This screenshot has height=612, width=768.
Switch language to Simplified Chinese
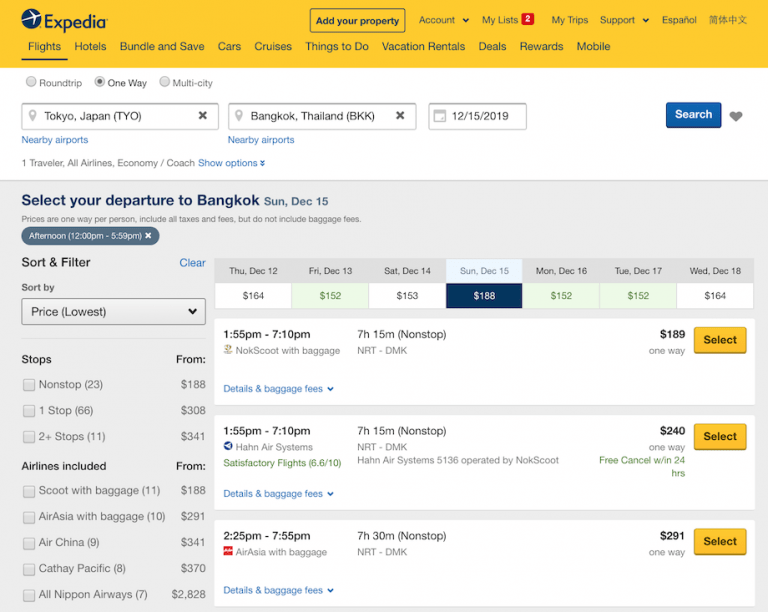[x=728, y=20]
